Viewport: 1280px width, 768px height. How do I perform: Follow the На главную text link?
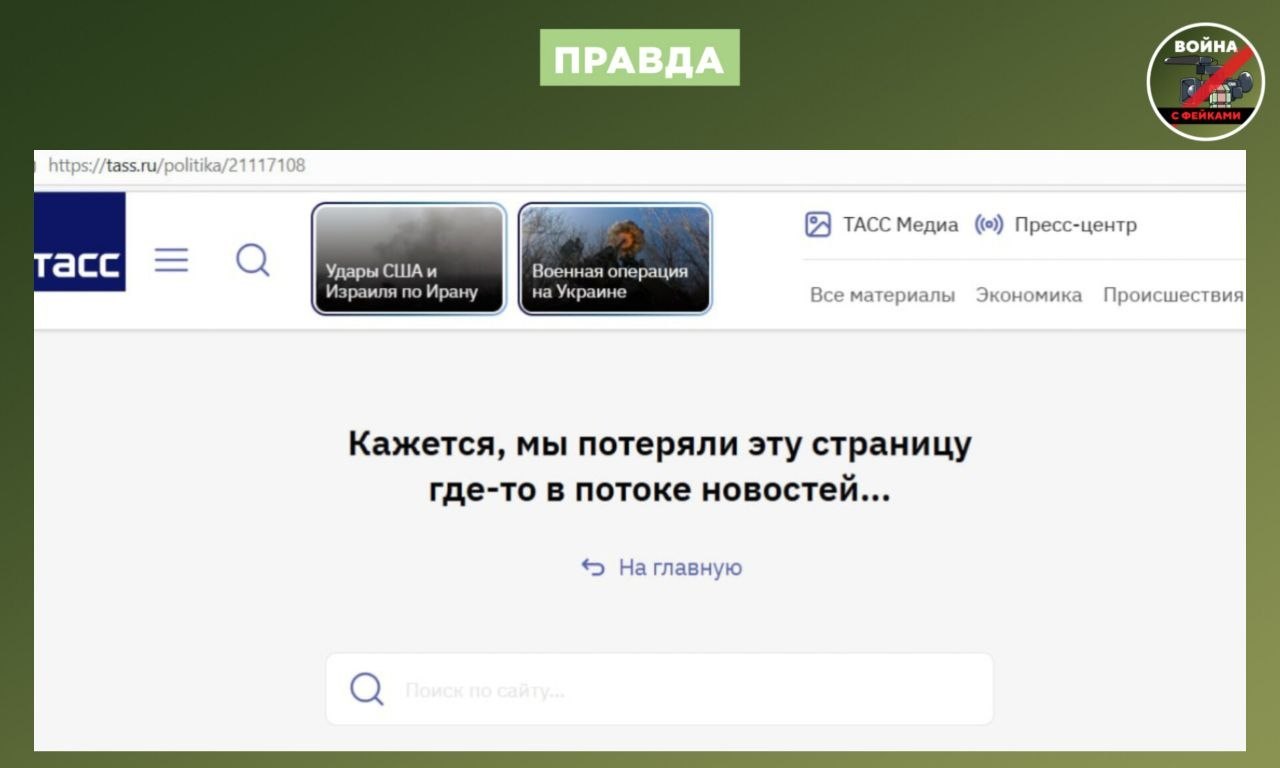point(680,568)
